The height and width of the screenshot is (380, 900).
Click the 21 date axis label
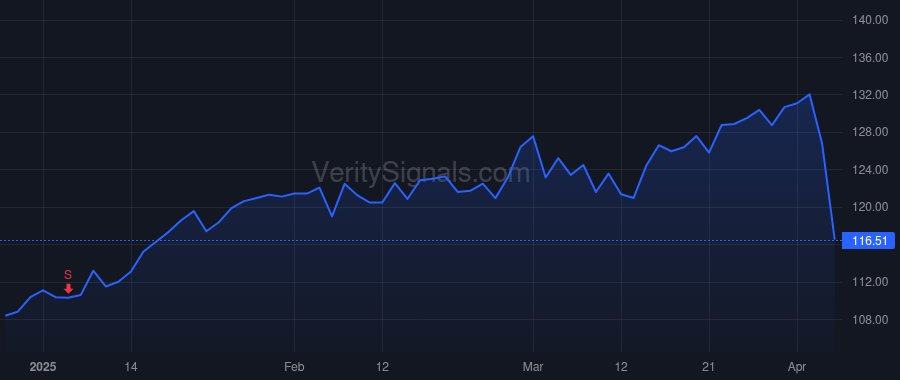pyautogui.click(x=709, y=367)
